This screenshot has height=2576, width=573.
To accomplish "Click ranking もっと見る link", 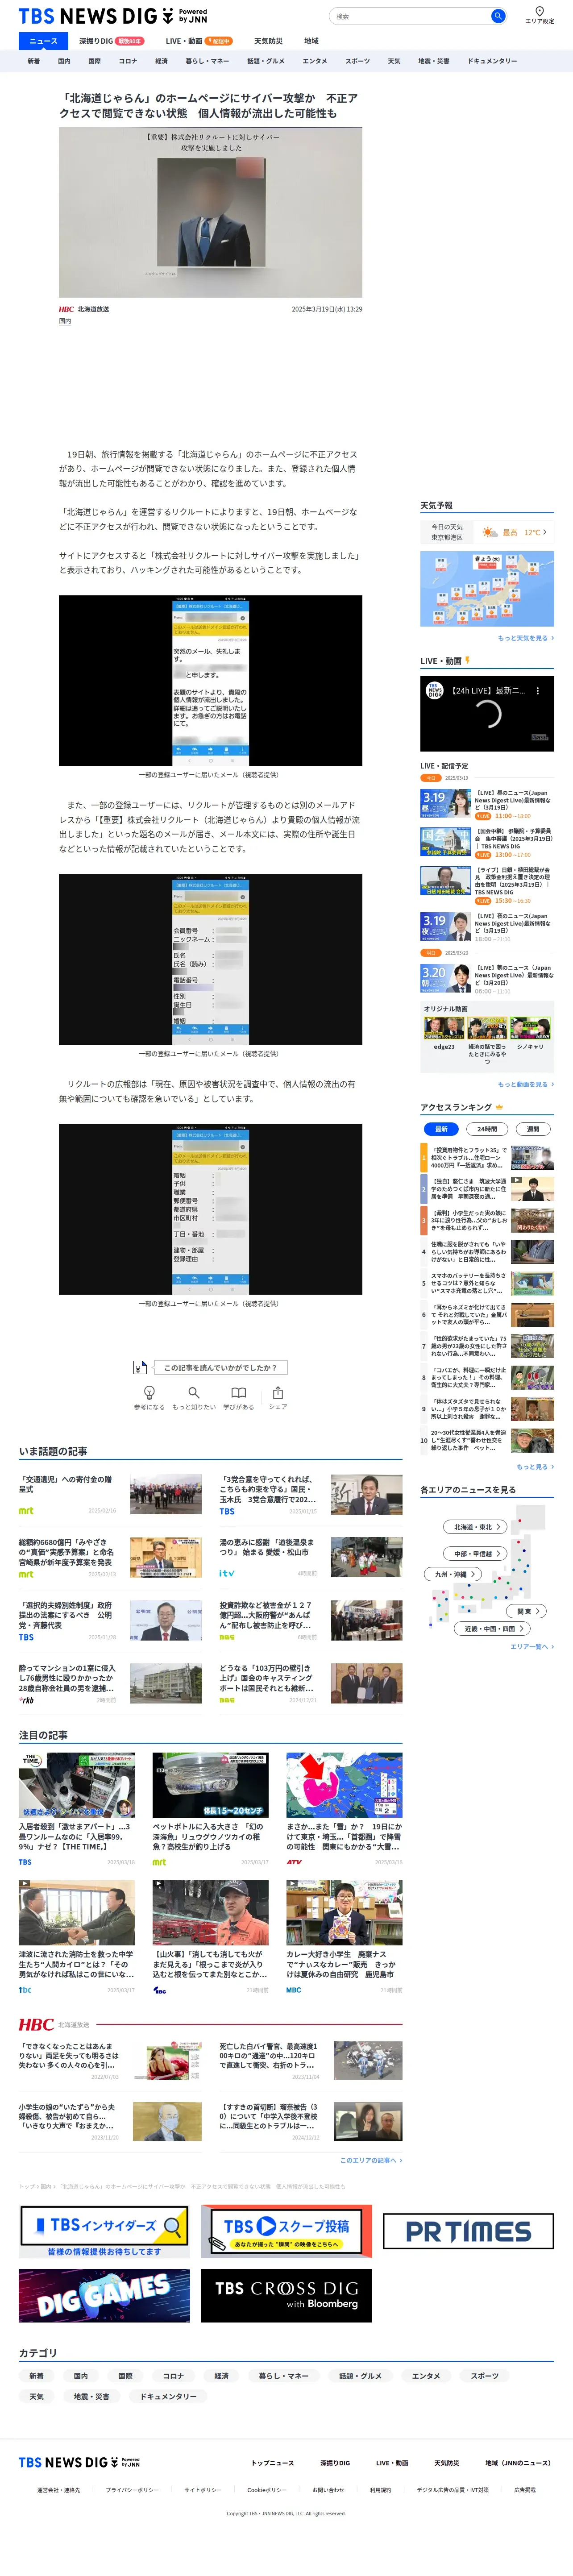I will tap(534, 1466).
